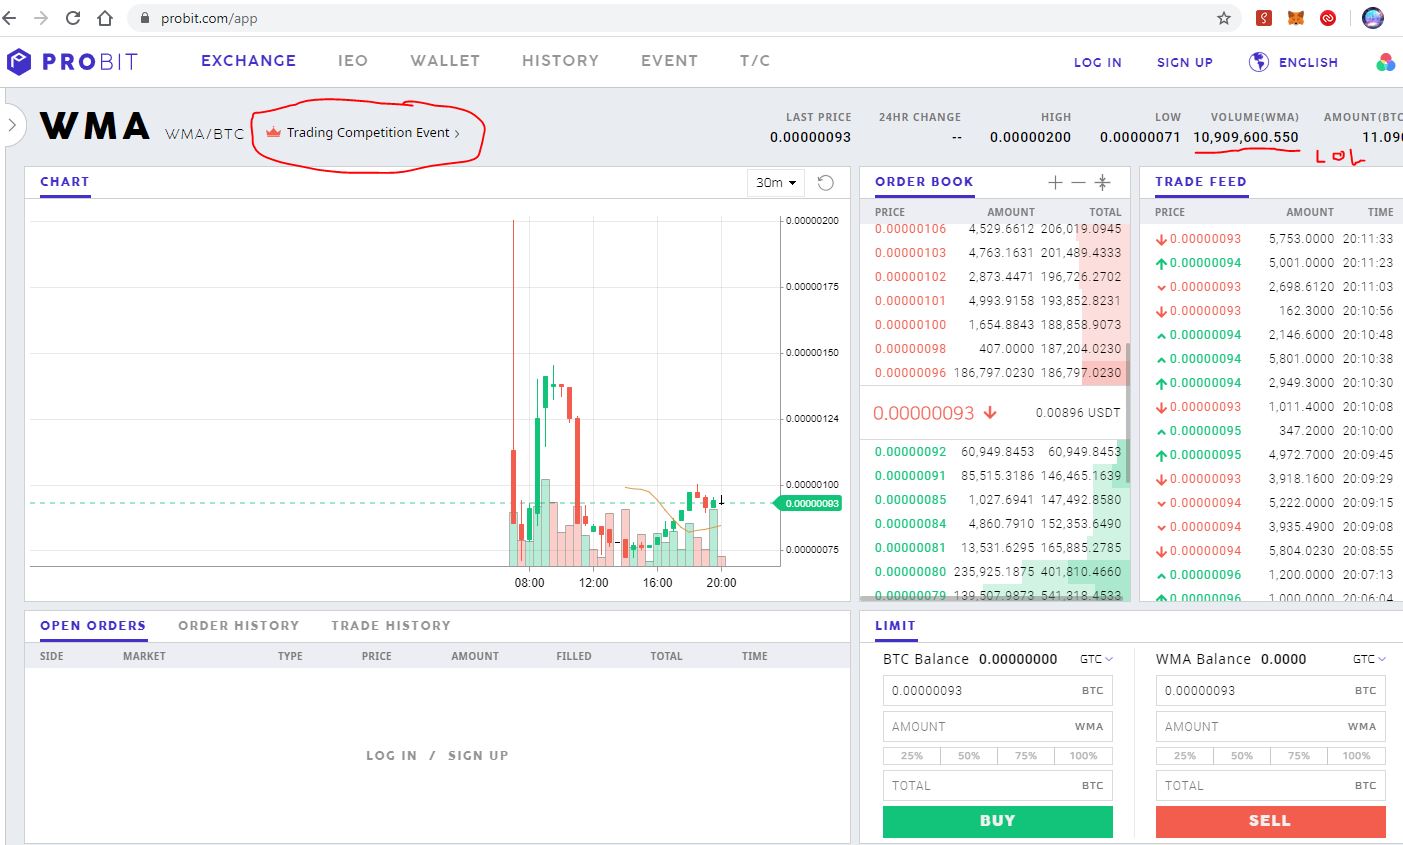Select ask price 0.00000096 in order book
The height and width of the screenshot is (845, 1403).
(x=910, y=373)
